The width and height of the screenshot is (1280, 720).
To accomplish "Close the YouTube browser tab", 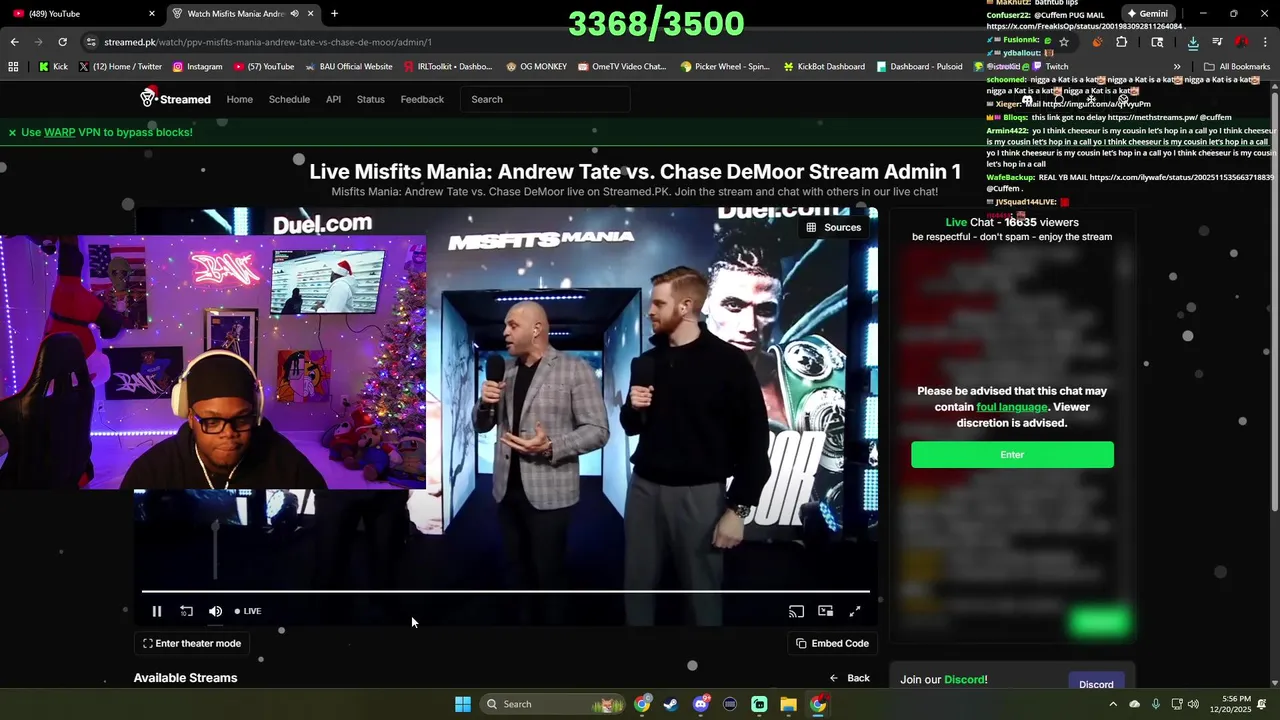I will tap(152, 14).
